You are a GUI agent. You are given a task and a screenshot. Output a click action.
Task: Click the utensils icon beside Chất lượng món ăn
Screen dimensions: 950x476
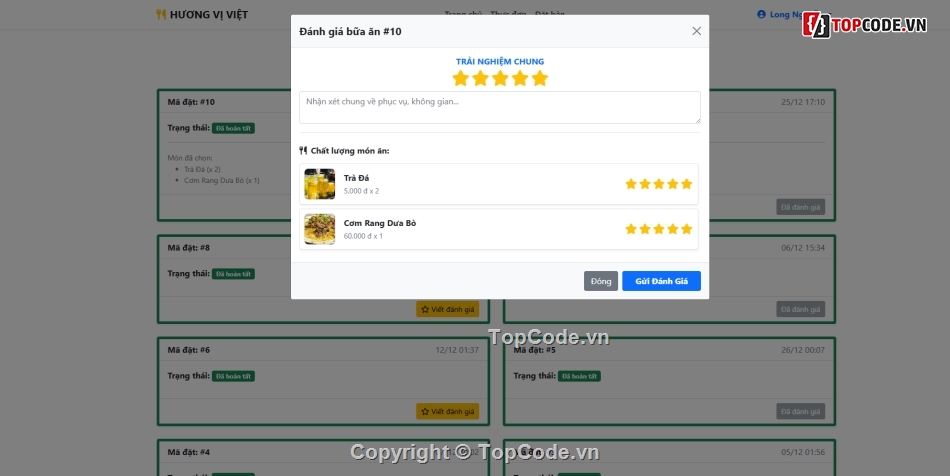coord(303,151)
